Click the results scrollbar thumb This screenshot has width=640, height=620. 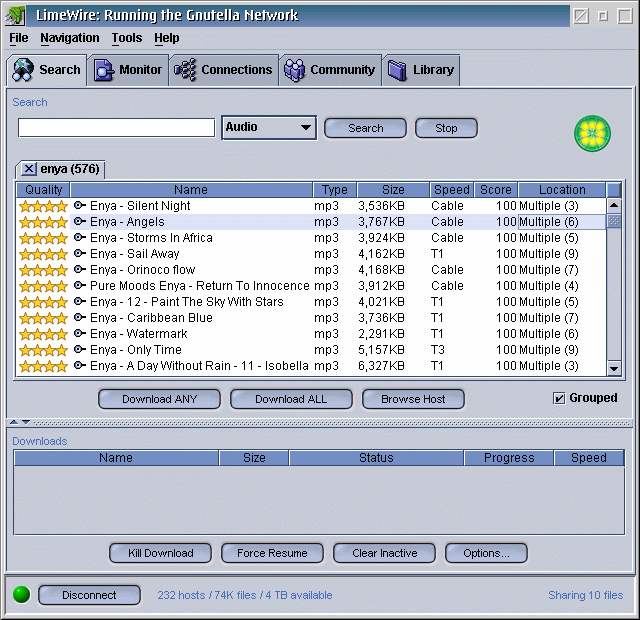point(614,221)
